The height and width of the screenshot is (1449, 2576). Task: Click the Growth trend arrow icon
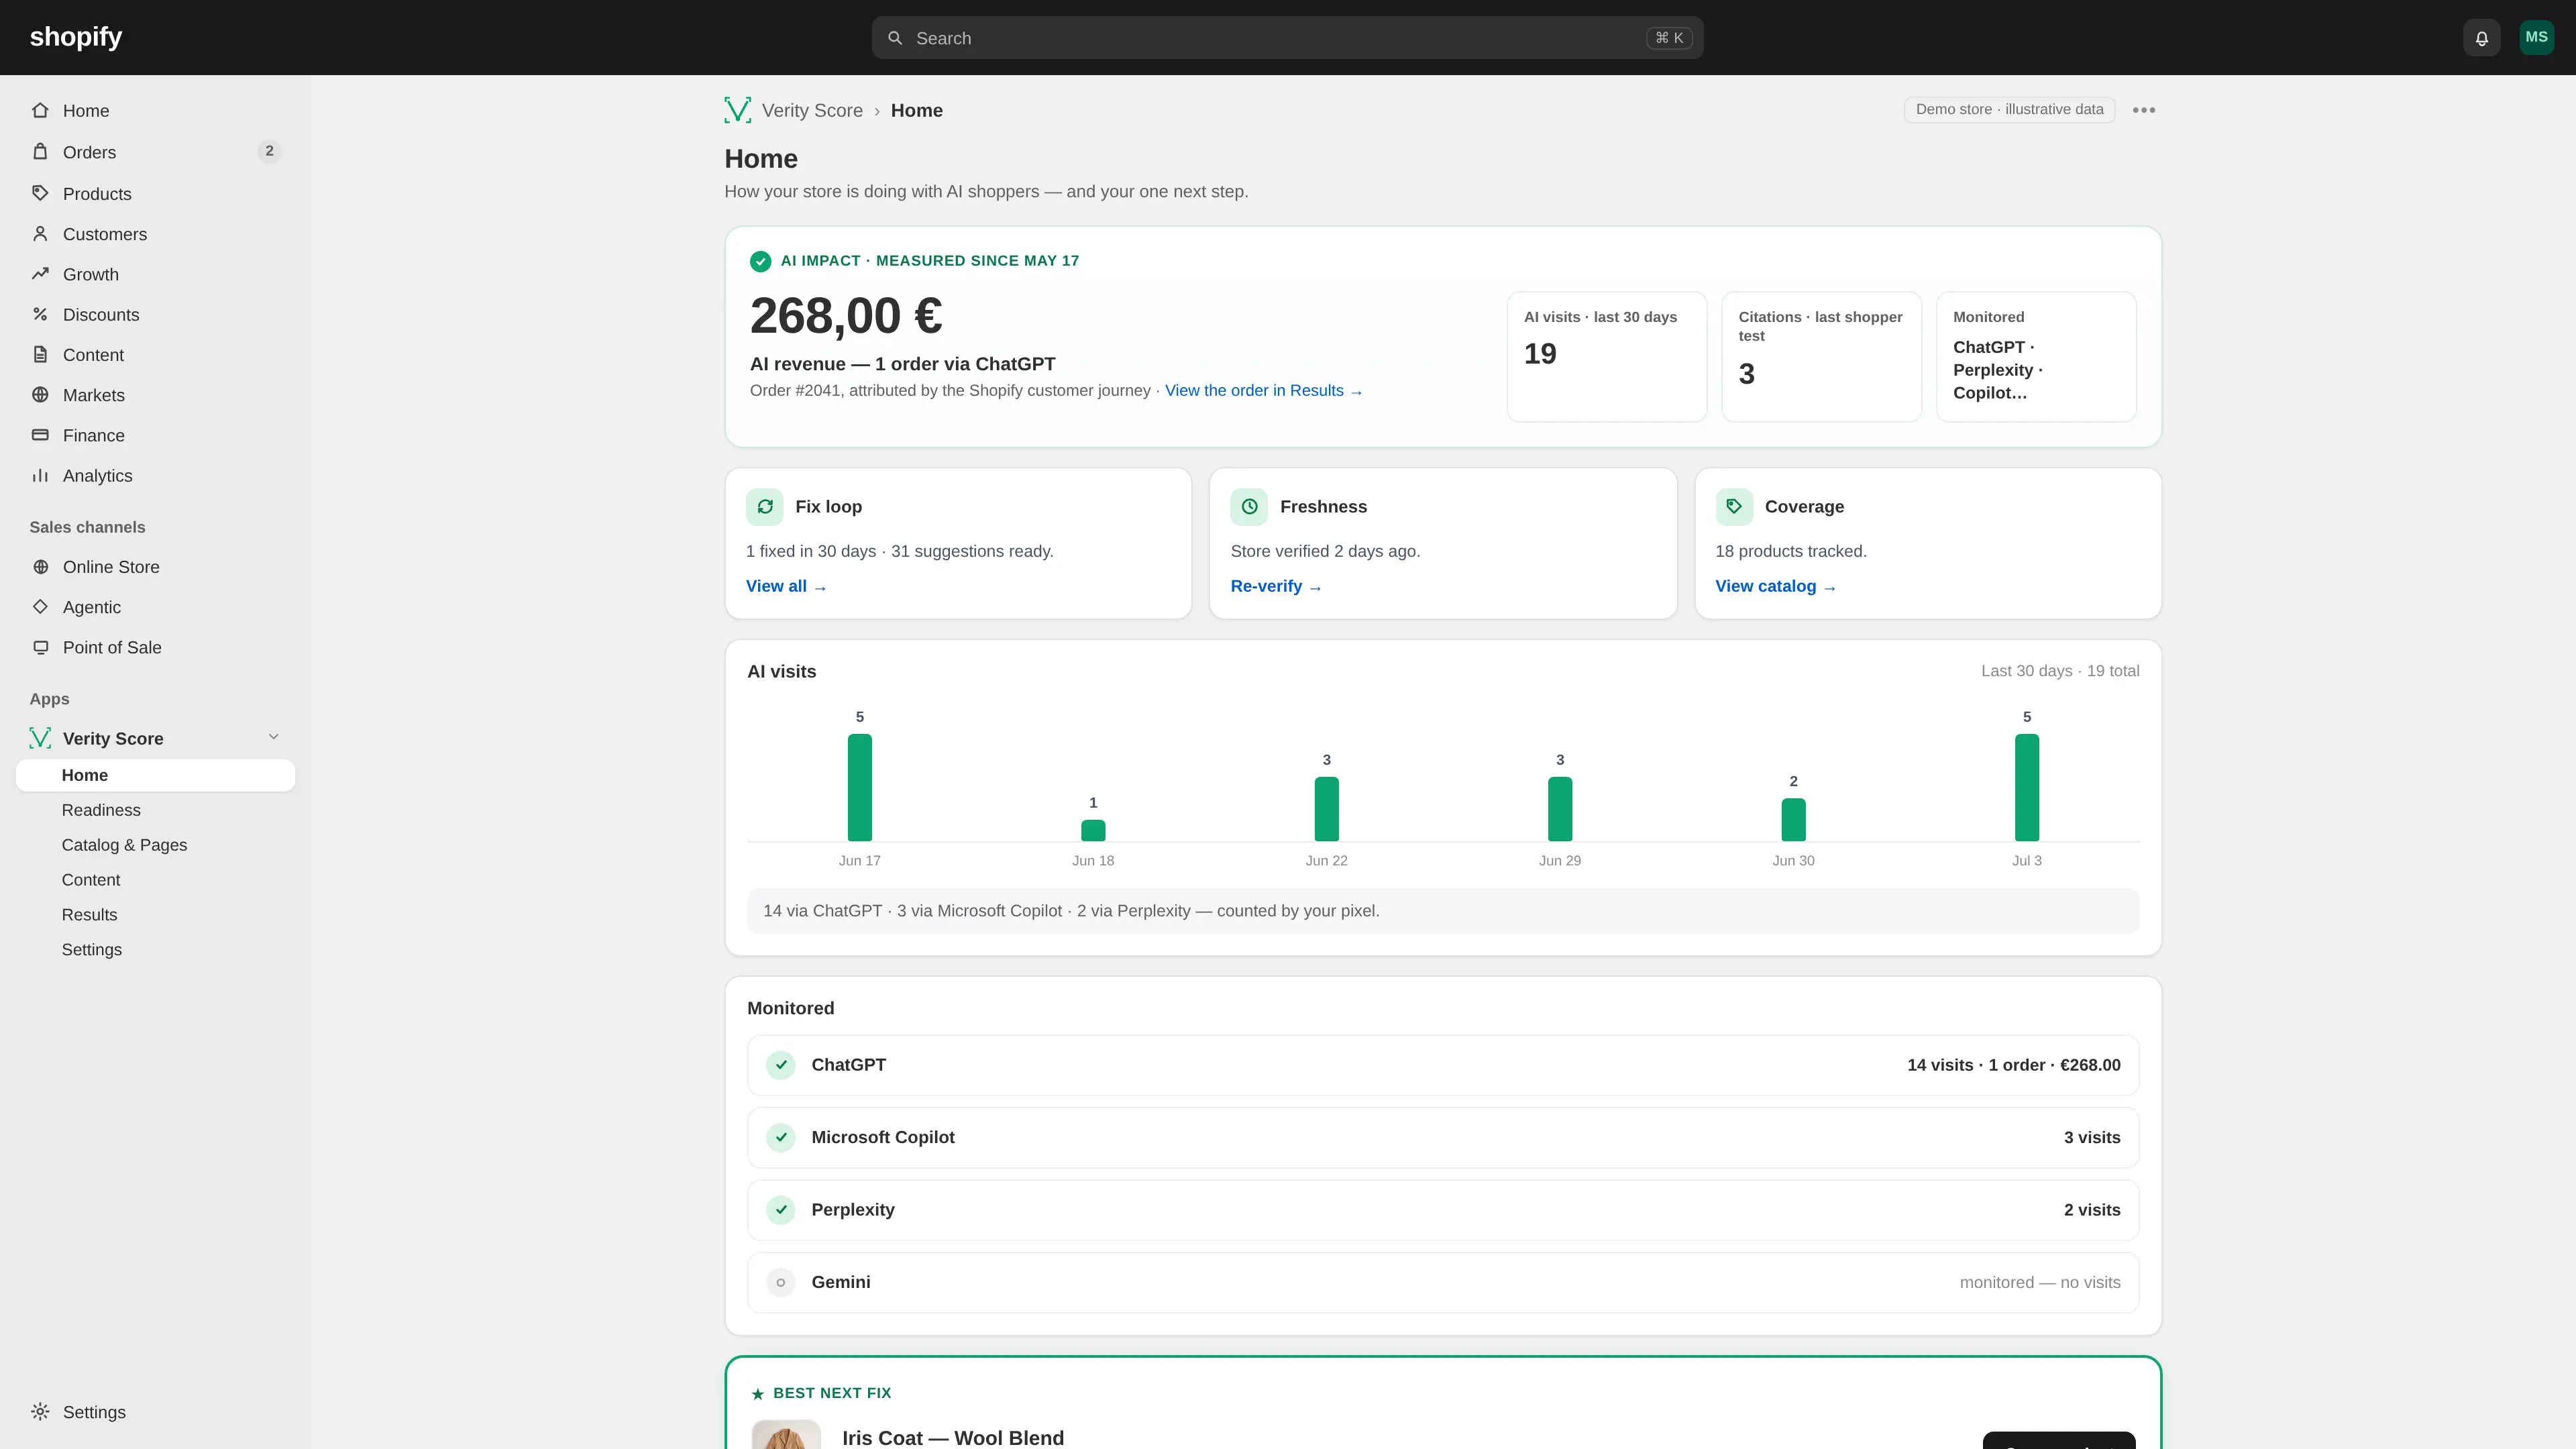(40, 273)
